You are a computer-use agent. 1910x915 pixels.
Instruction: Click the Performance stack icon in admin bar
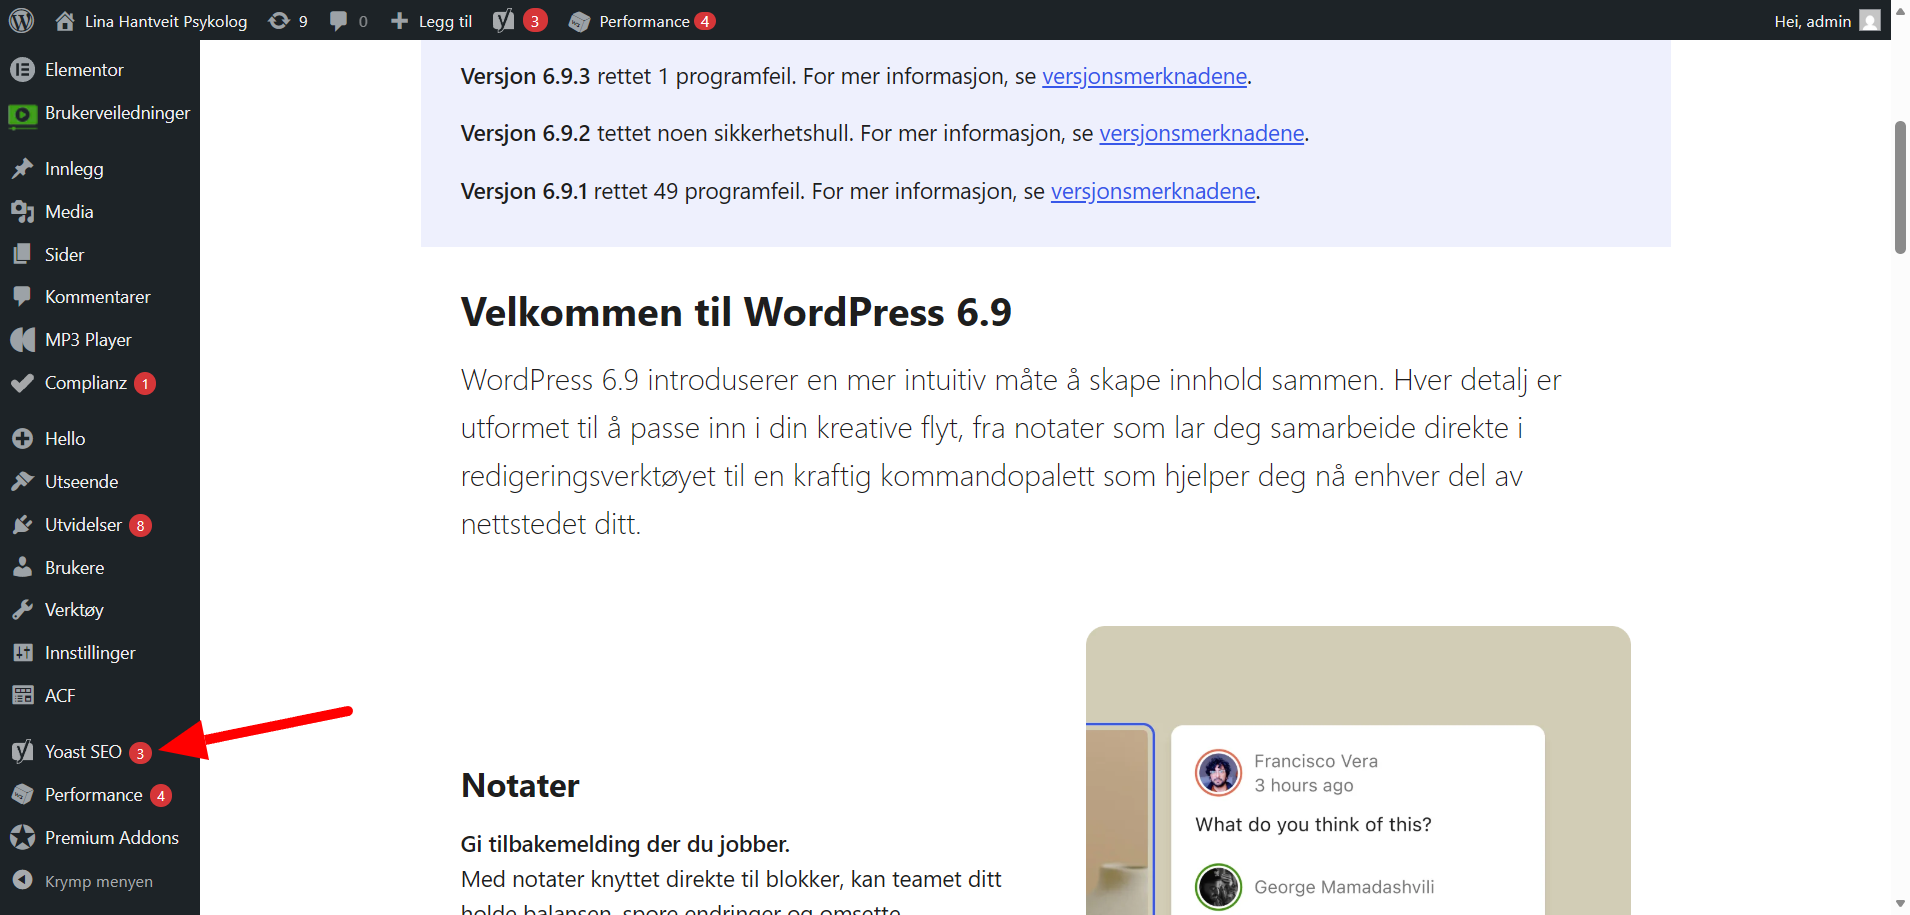click(580, 20)
